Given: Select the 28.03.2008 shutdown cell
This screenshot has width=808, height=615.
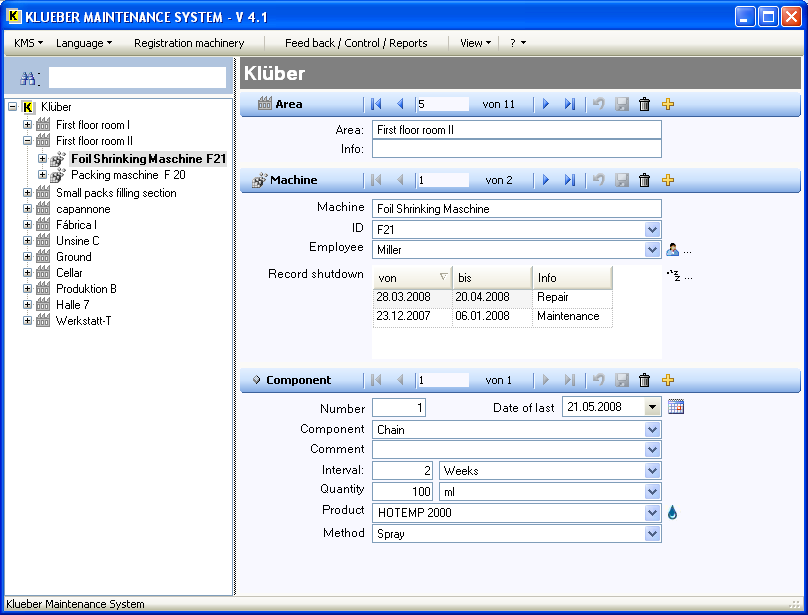Looking at the screenshot, I should [413, 297].
